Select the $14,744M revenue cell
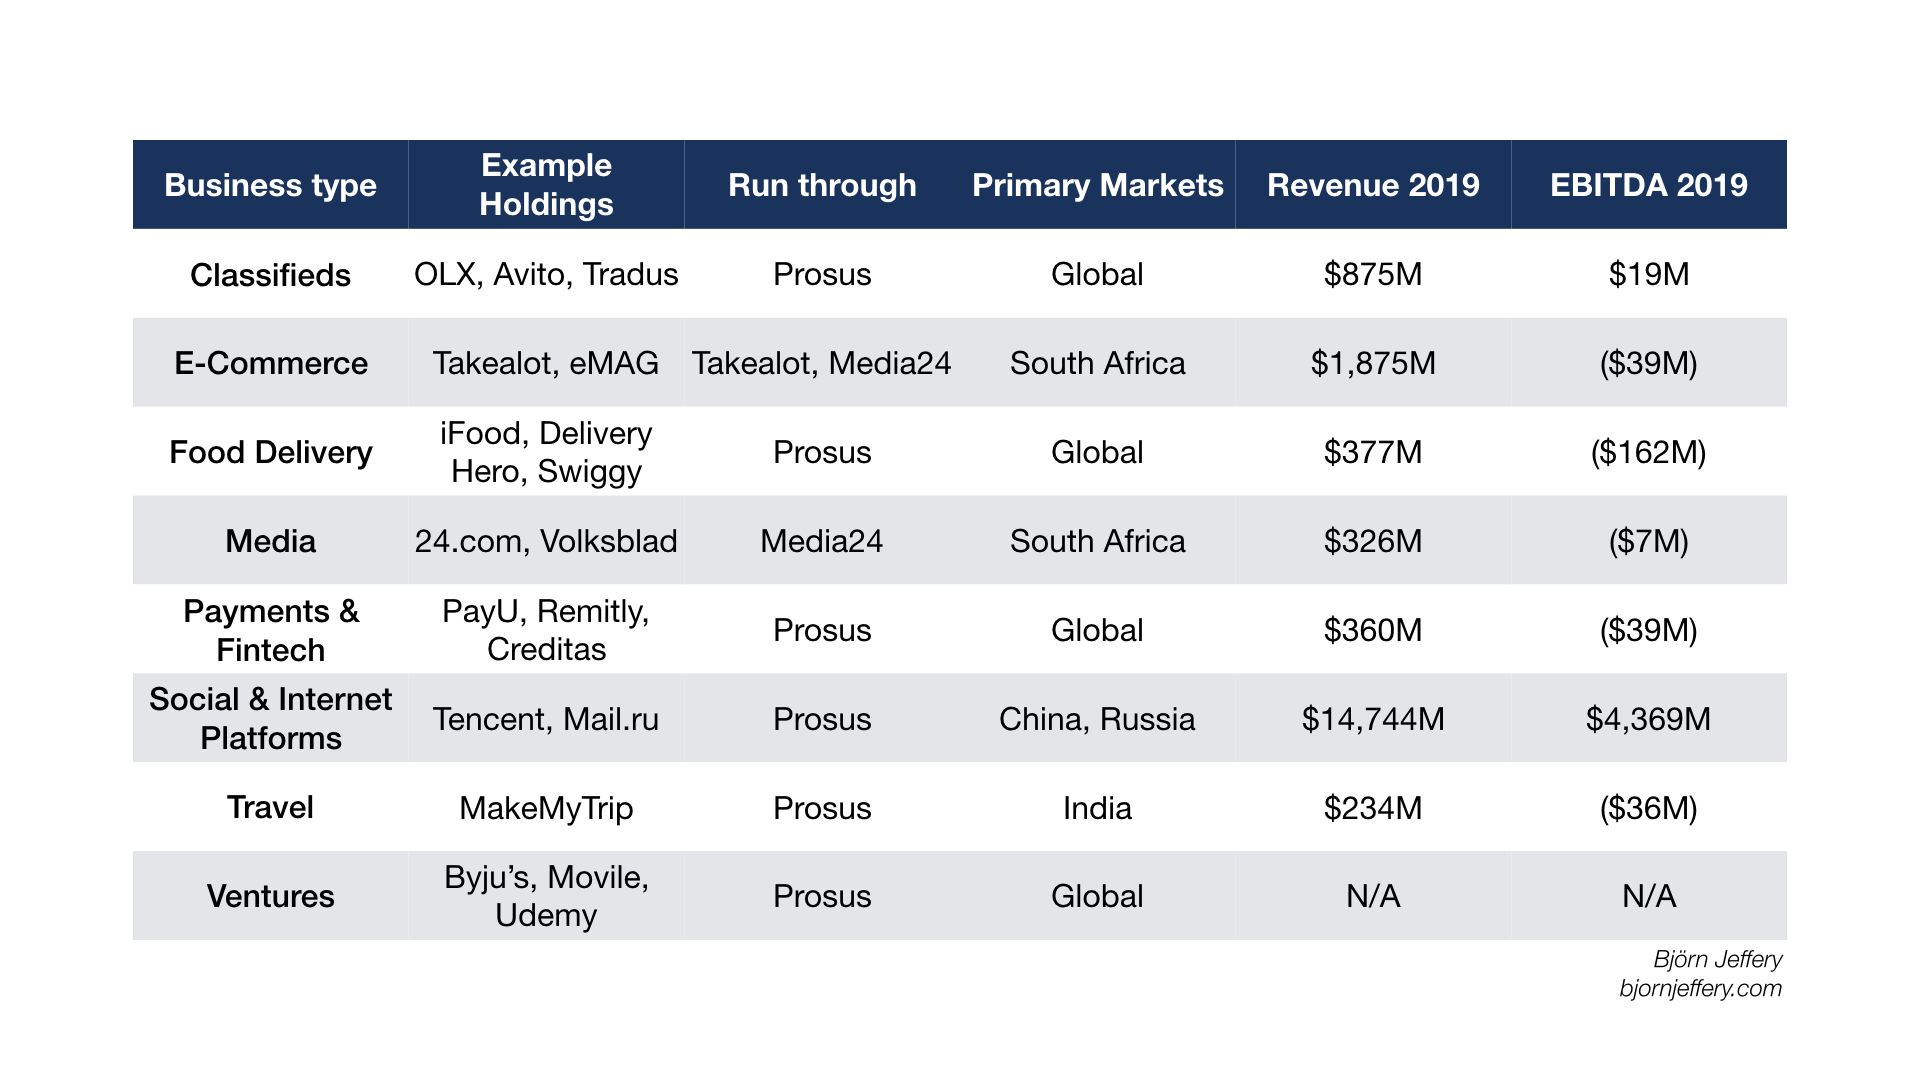This screenshot has width=1920, height=1080. [x=1373, y=719]
